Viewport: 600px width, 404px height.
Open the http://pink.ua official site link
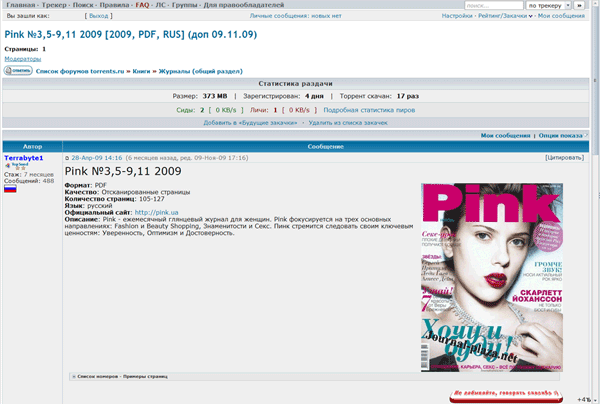(157, 212)
